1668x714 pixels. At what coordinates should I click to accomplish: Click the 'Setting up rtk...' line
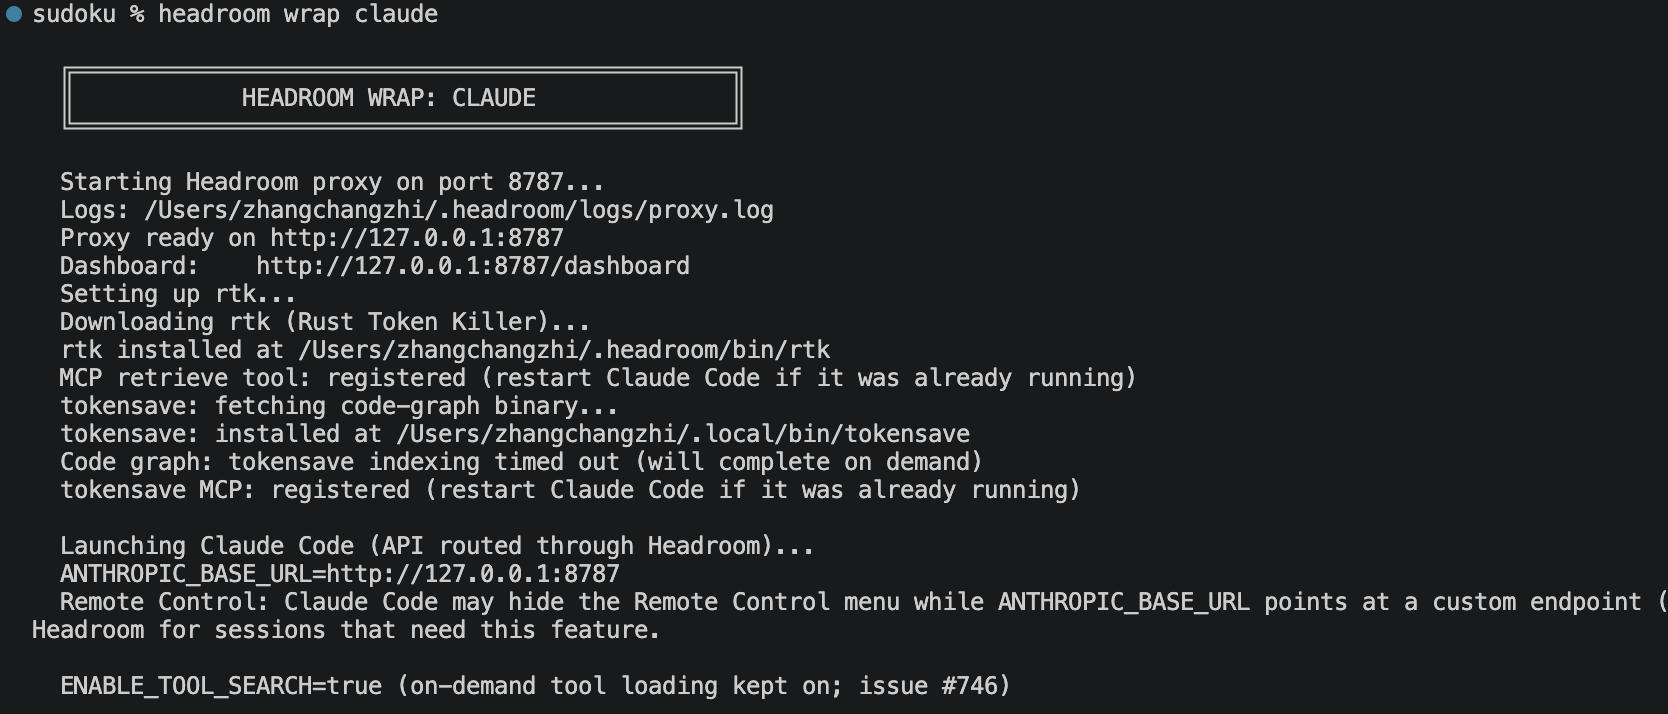(178, 294)
